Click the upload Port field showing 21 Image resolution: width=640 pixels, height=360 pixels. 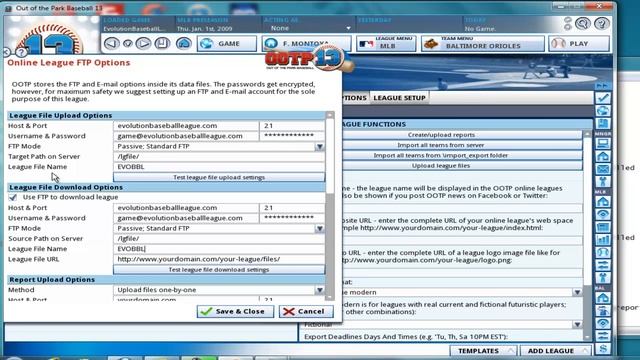292,126
